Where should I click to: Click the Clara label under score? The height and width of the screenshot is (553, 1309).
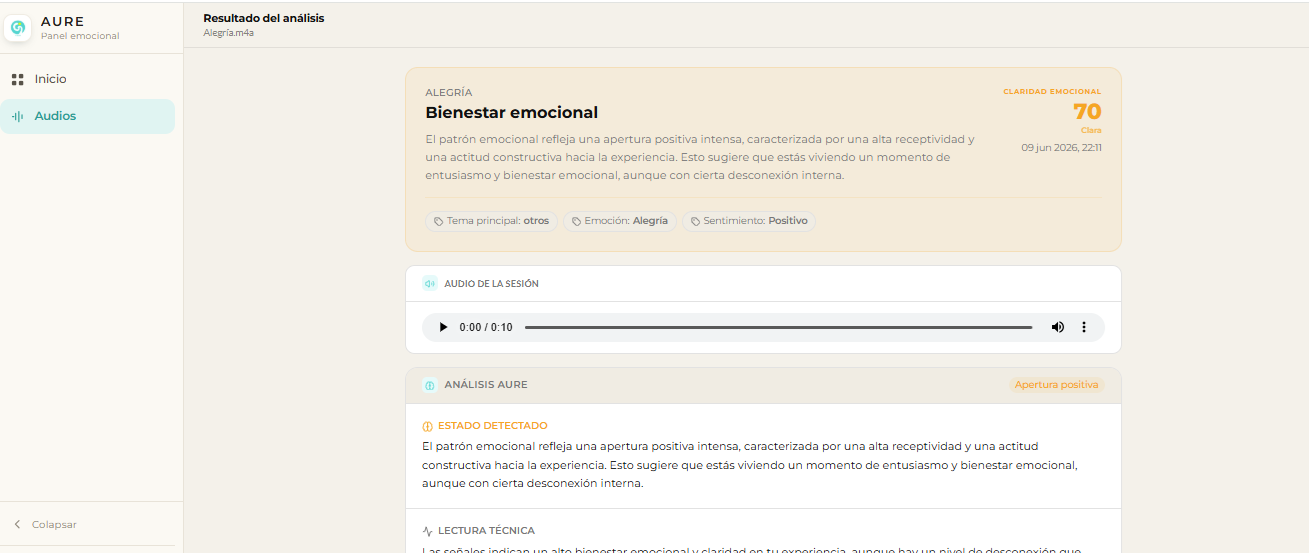1091,130
